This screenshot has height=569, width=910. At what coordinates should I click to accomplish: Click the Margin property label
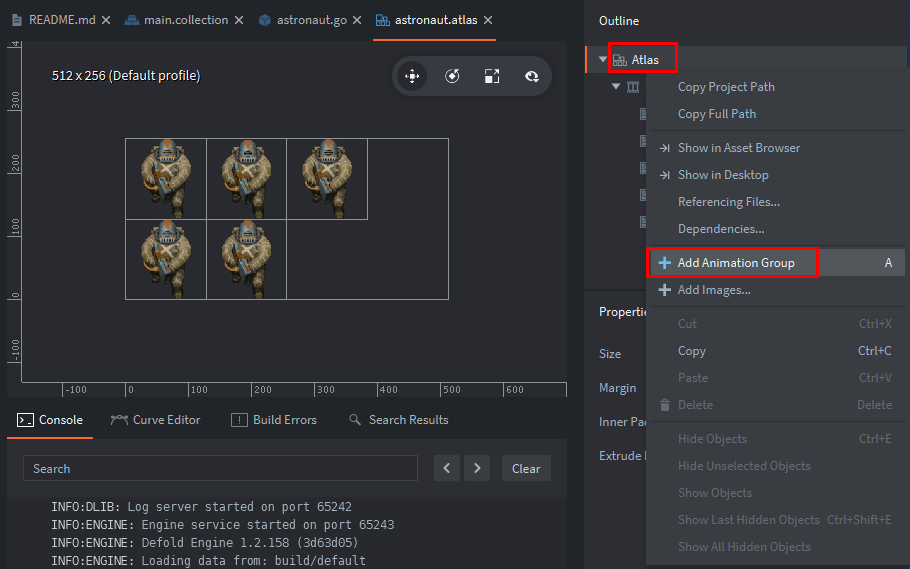click(618, 388)
